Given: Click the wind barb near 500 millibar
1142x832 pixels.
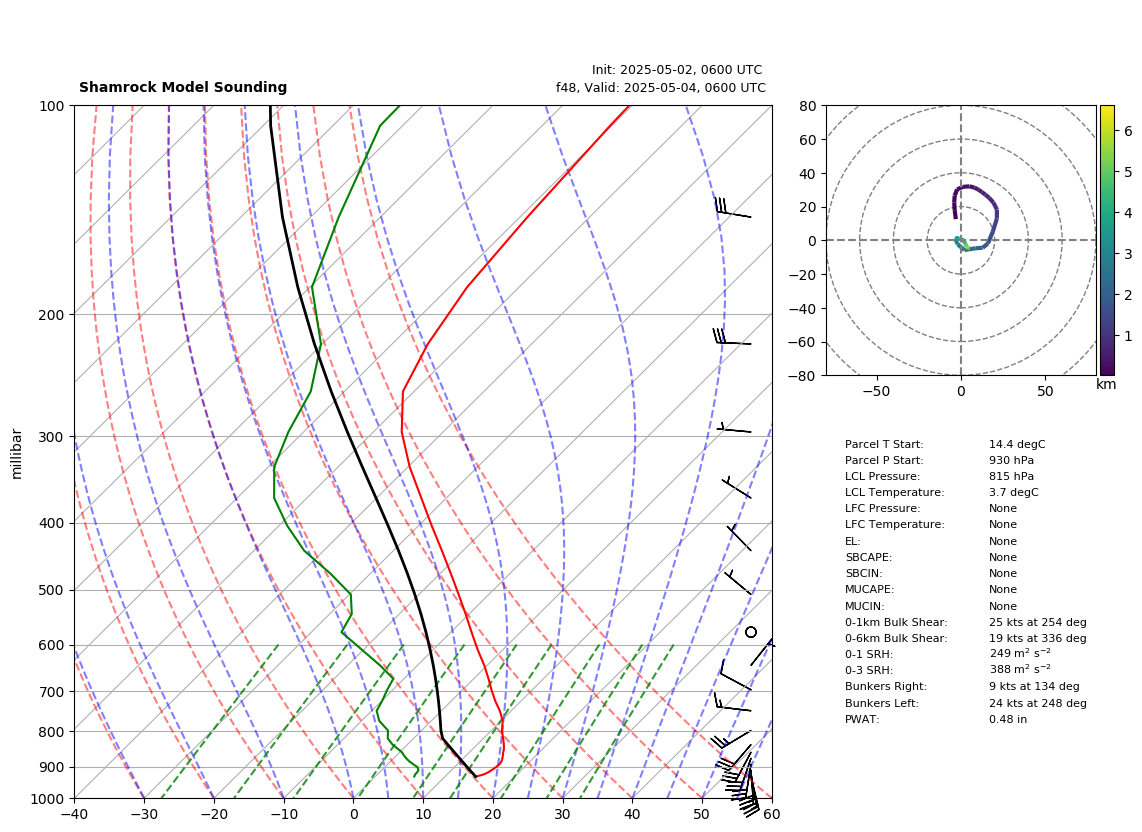Looking at the screenshot, I should [x=737, y=582].
